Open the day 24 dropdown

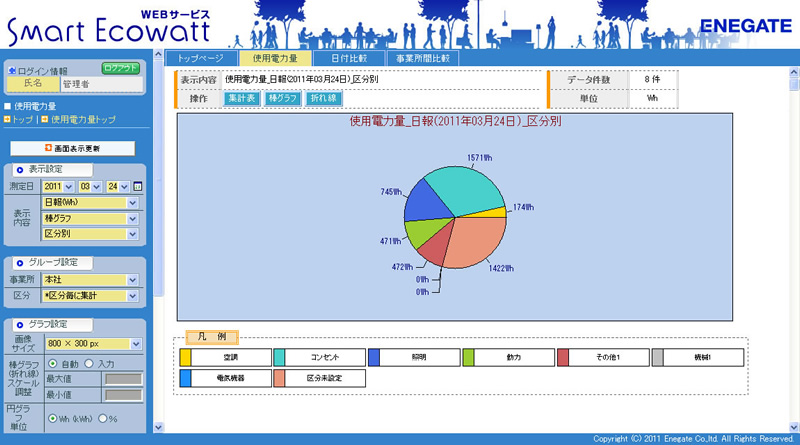pos(118,187)
